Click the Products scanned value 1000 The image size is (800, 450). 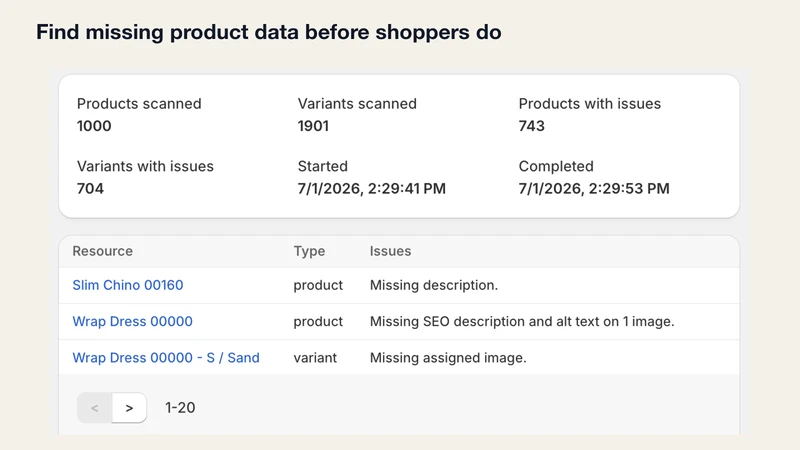pos(94,126)
